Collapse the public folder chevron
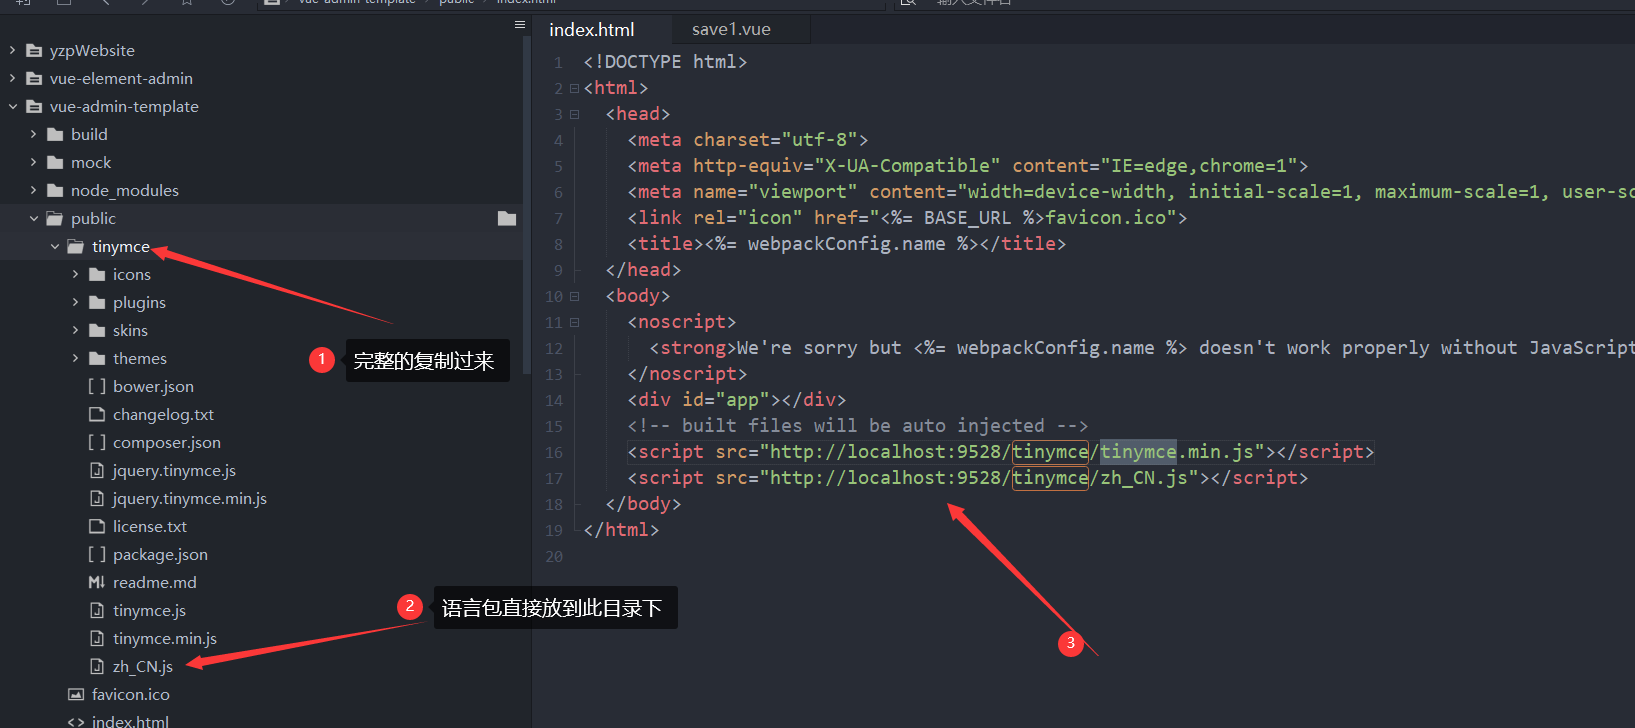Image resolution: width=1635 pixels, height=728 pixels. click(x=34, y=218)
